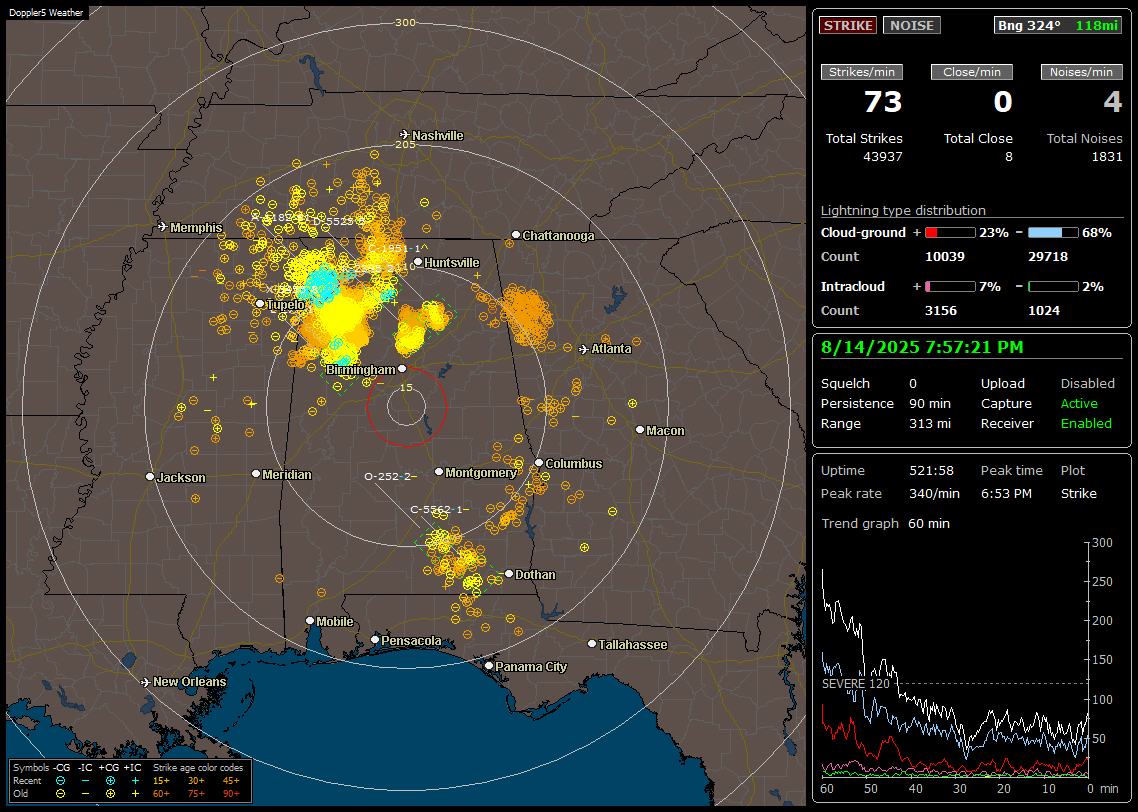
Task: Click the Birmingham city dot marker
Action: tap(402, 369)
